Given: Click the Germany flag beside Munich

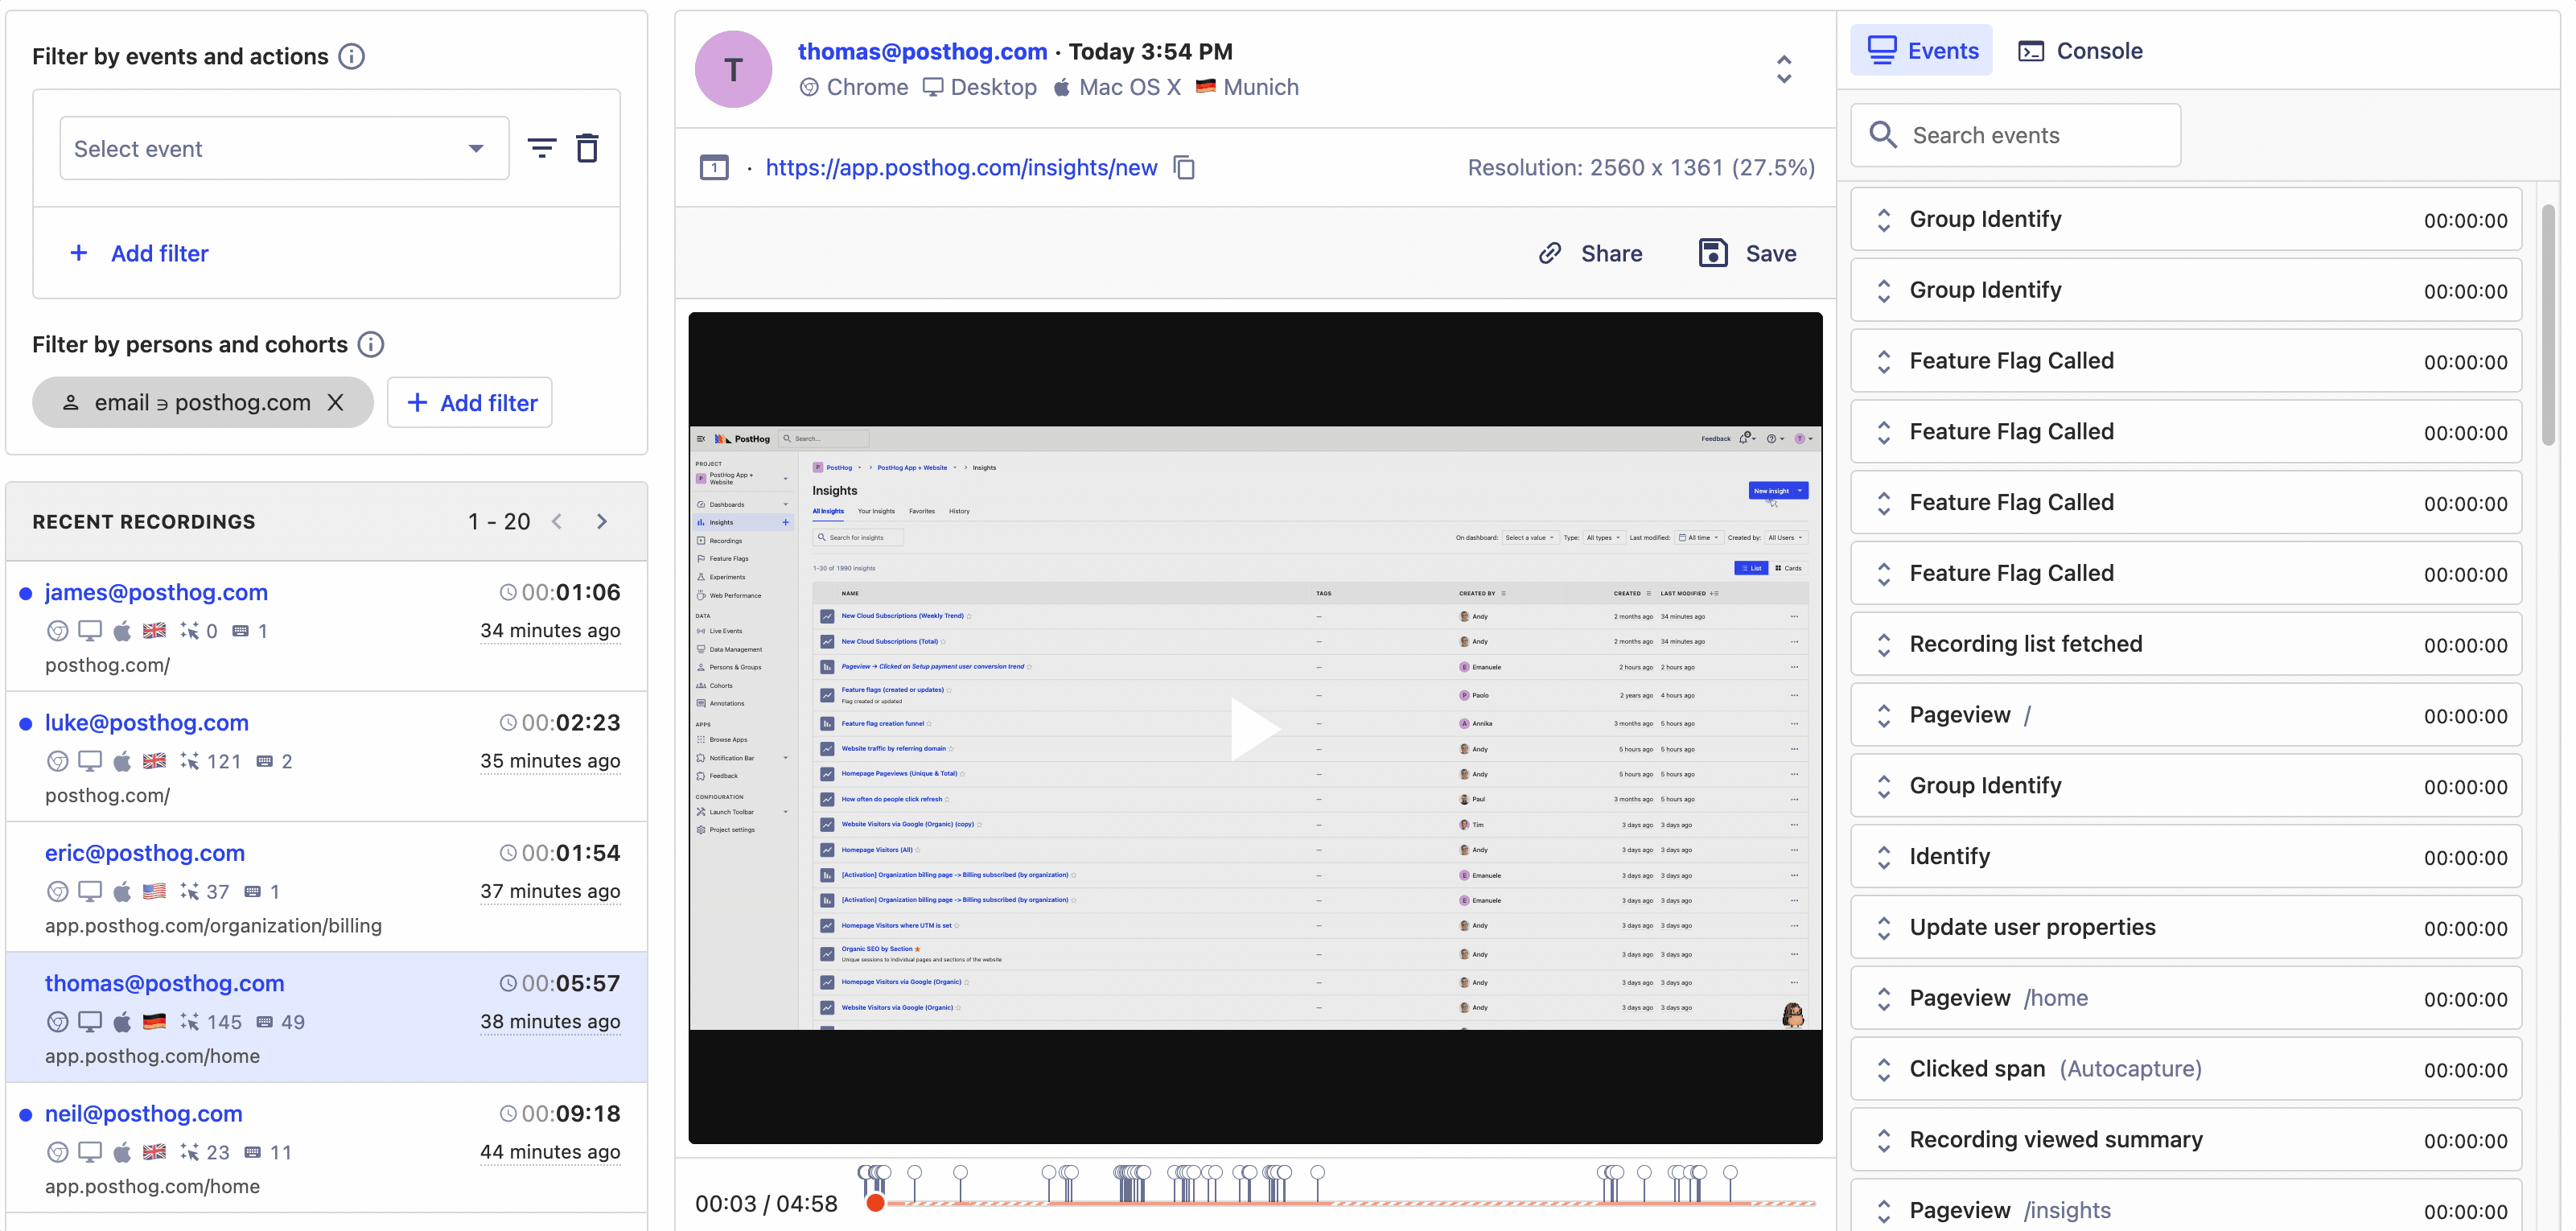Looking at the screenshot, I should coord(1205,86).
